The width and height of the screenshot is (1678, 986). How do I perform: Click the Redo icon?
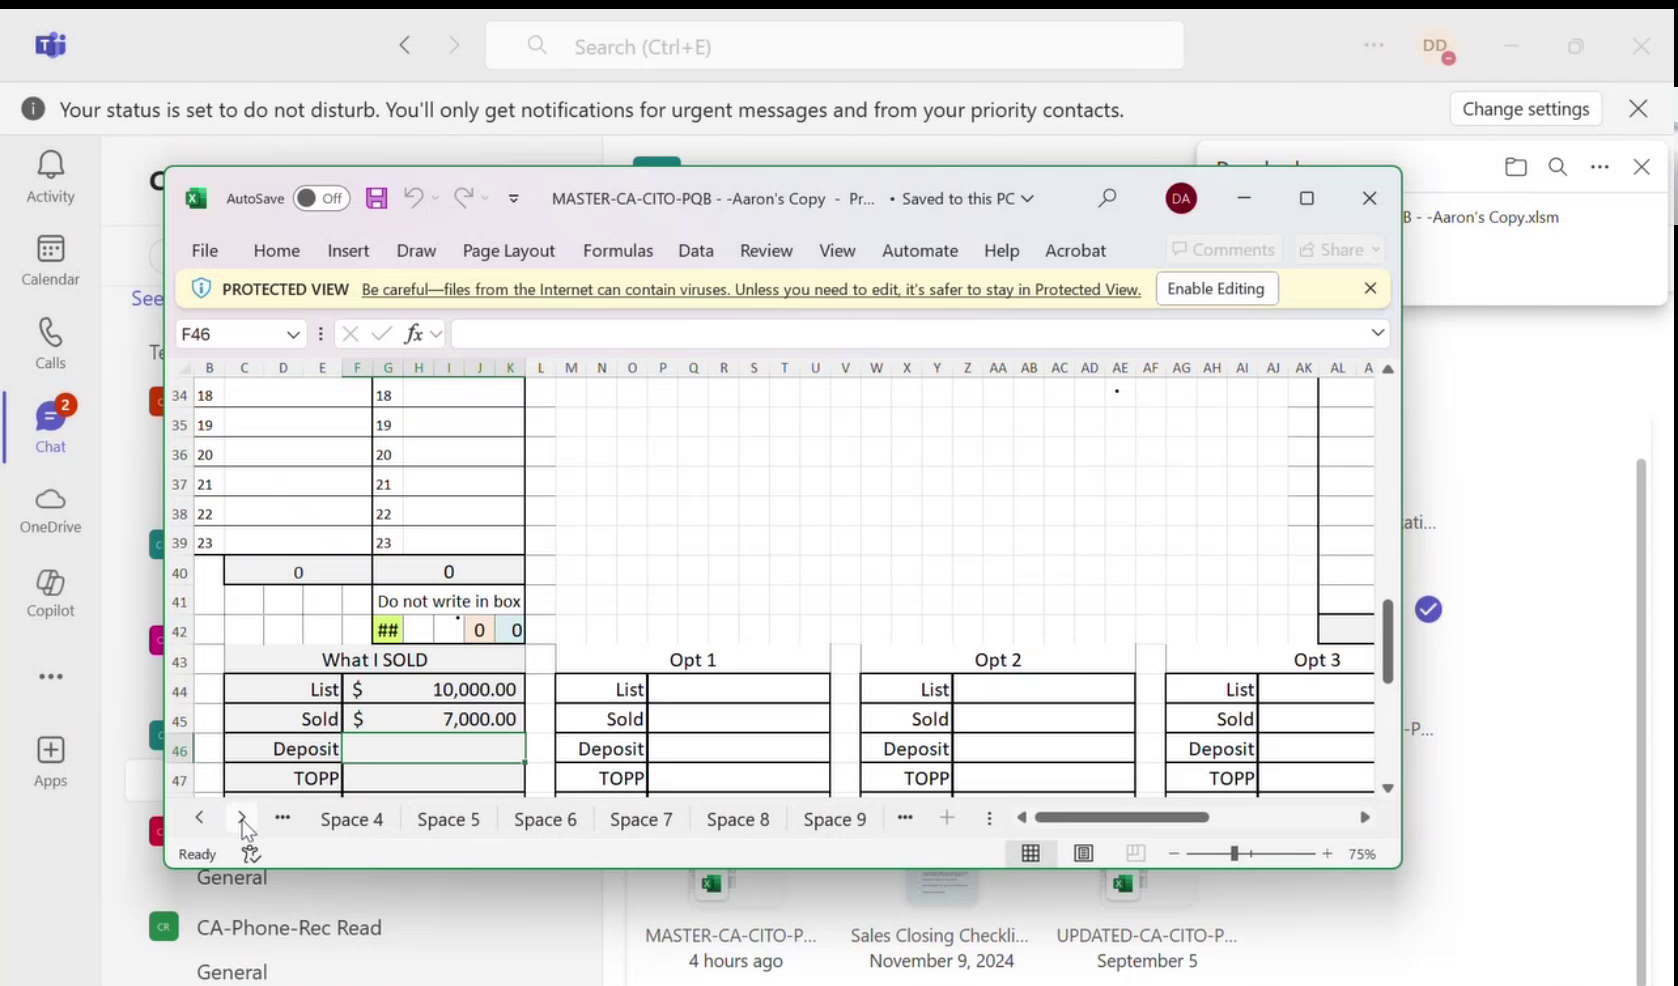pos(461,198)
